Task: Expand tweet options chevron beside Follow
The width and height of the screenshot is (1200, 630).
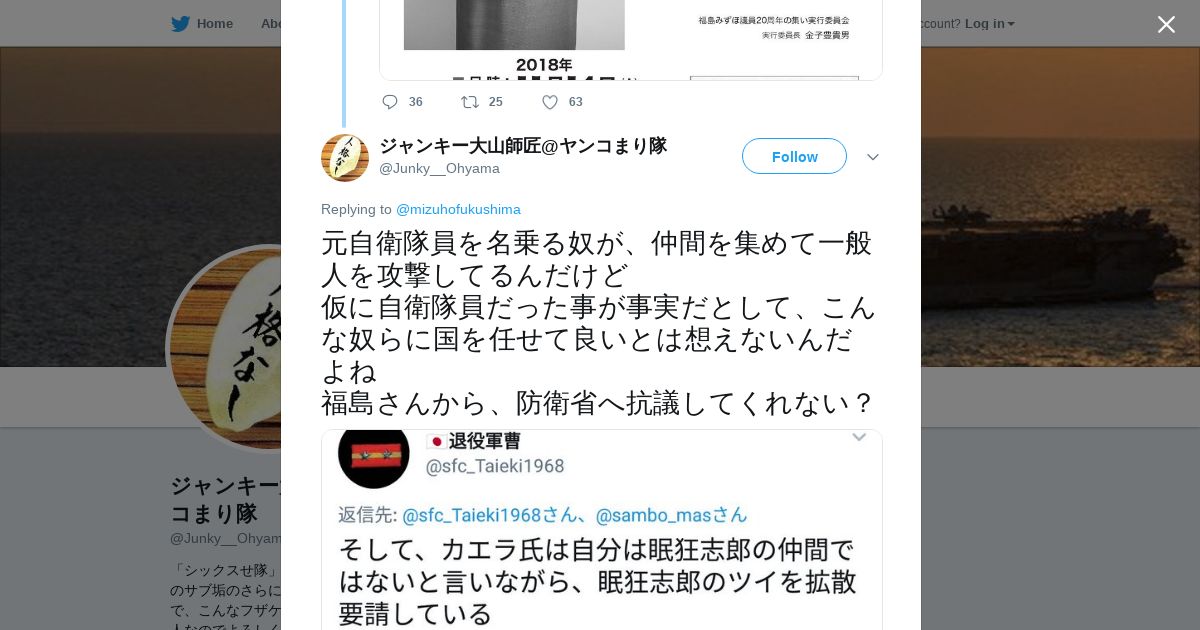Action: (873, 157)
